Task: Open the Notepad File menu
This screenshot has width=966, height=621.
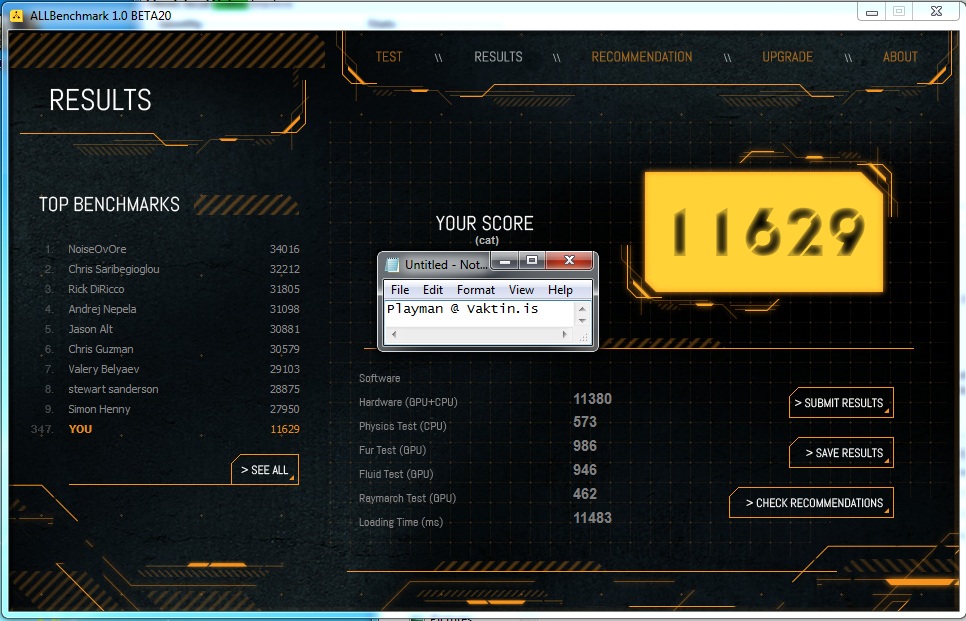Action: pyautogui.click(x=400, y=290)
